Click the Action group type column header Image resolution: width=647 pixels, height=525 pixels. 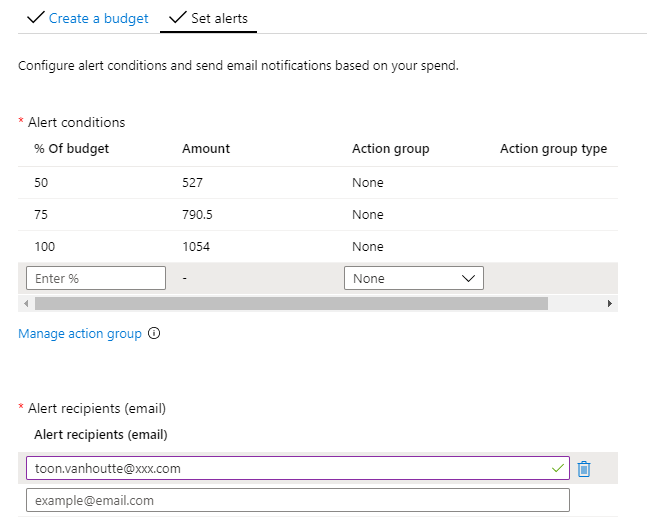(x=553, y=149)
